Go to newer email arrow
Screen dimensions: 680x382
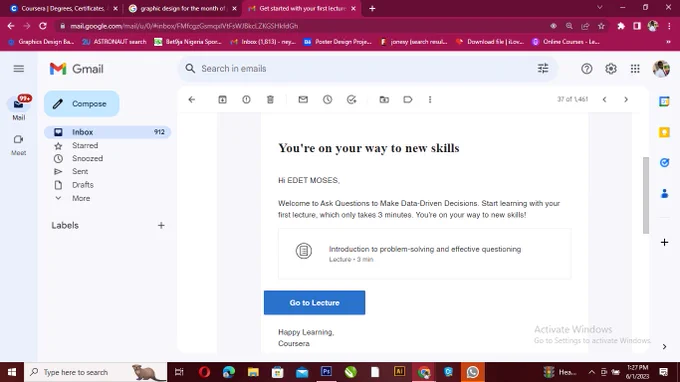pyautogui.click(x=605, y=99)
